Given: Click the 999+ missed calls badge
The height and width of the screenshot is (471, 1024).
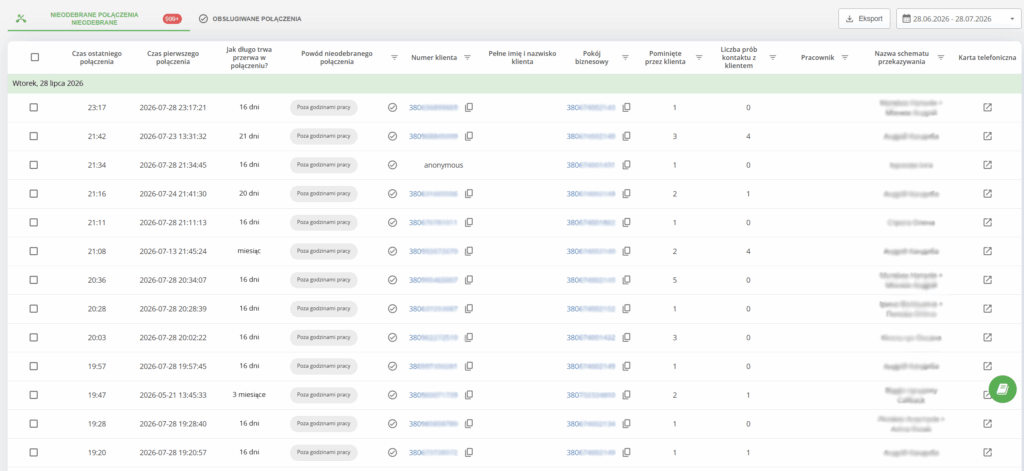Looking at the screenshot, I should click(172, 19).
